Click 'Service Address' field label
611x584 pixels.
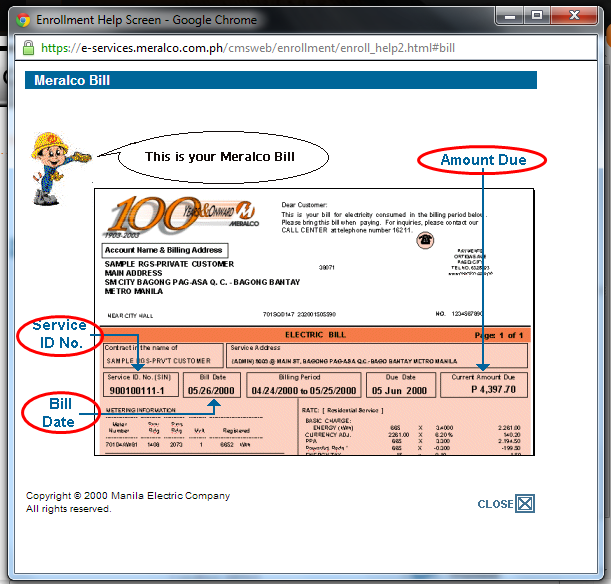point(255,348)
